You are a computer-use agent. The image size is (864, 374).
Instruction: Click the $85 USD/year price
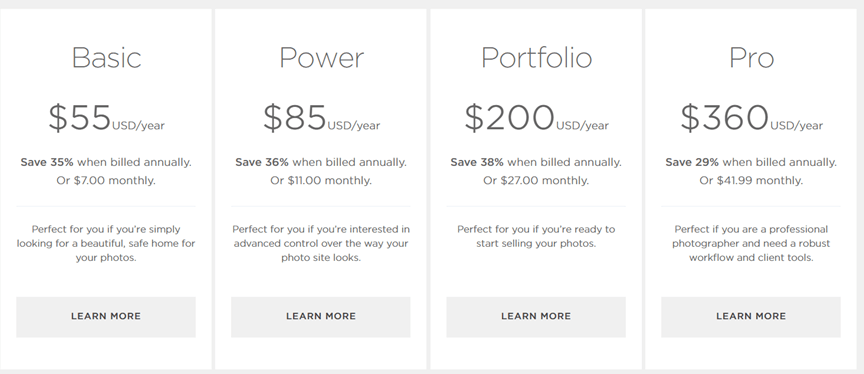[321, 118]
